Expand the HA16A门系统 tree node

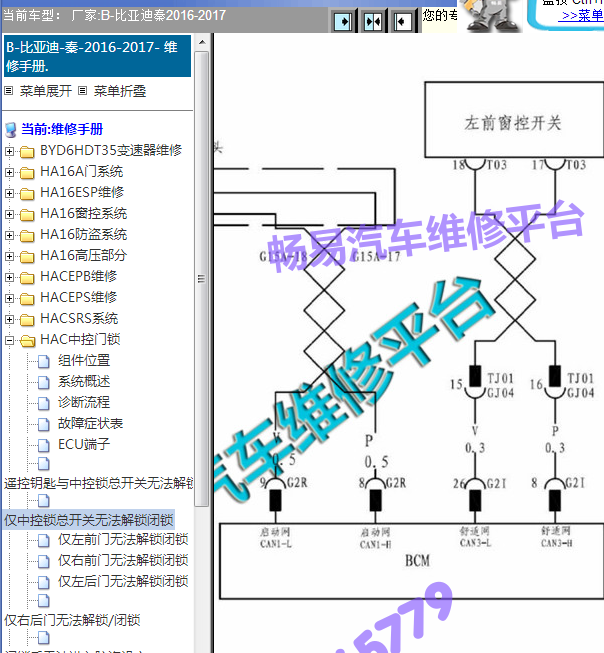click(9, 172)
